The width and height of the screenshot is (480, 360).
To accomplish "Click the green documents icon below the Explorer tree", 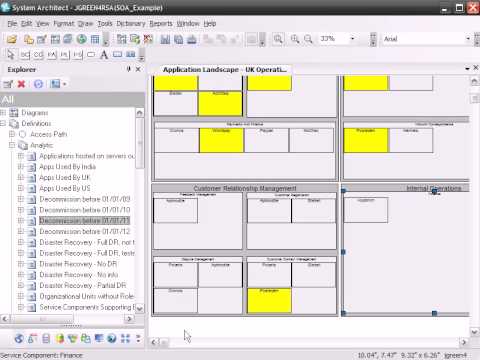I will pyautogui.click(x=86, y=339).
